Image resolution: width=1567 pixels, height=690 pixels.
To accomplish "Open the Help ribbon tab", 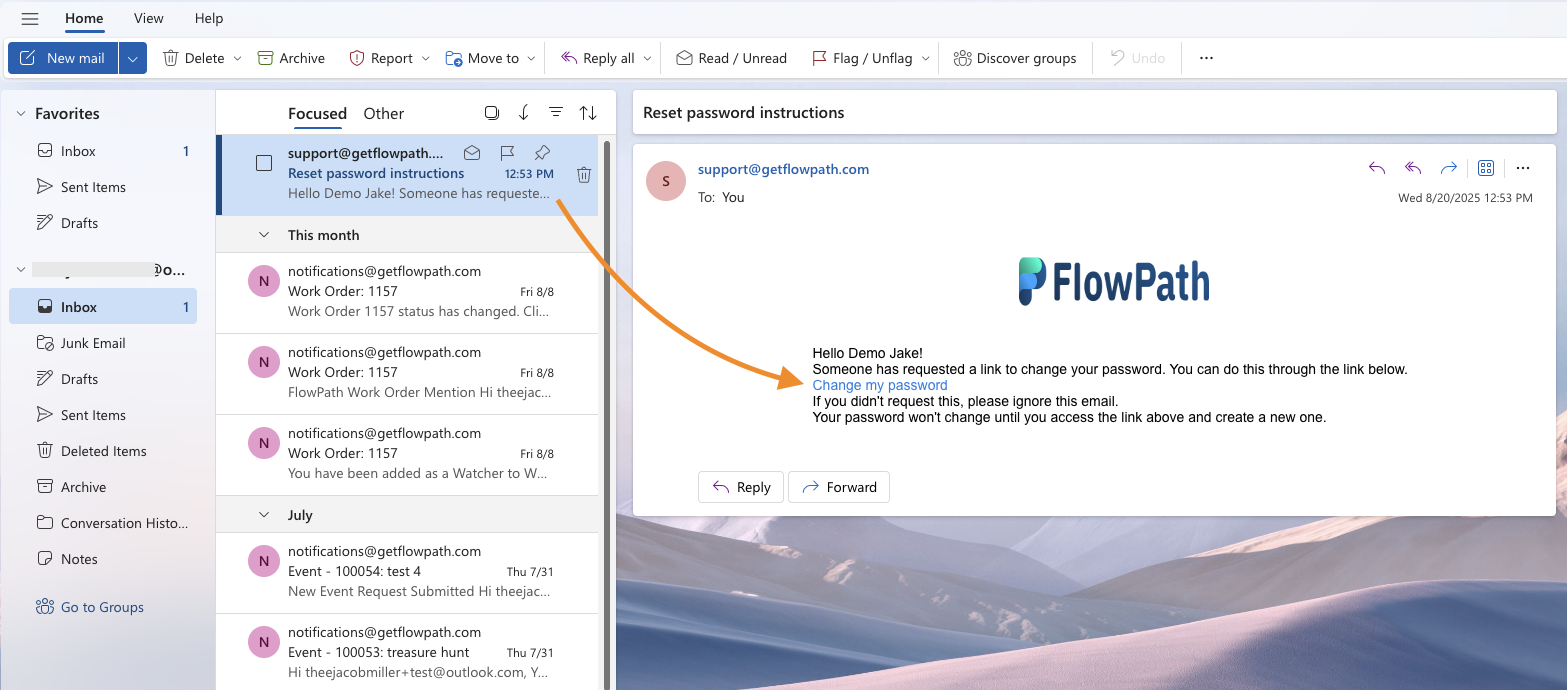I will (209, 18).
